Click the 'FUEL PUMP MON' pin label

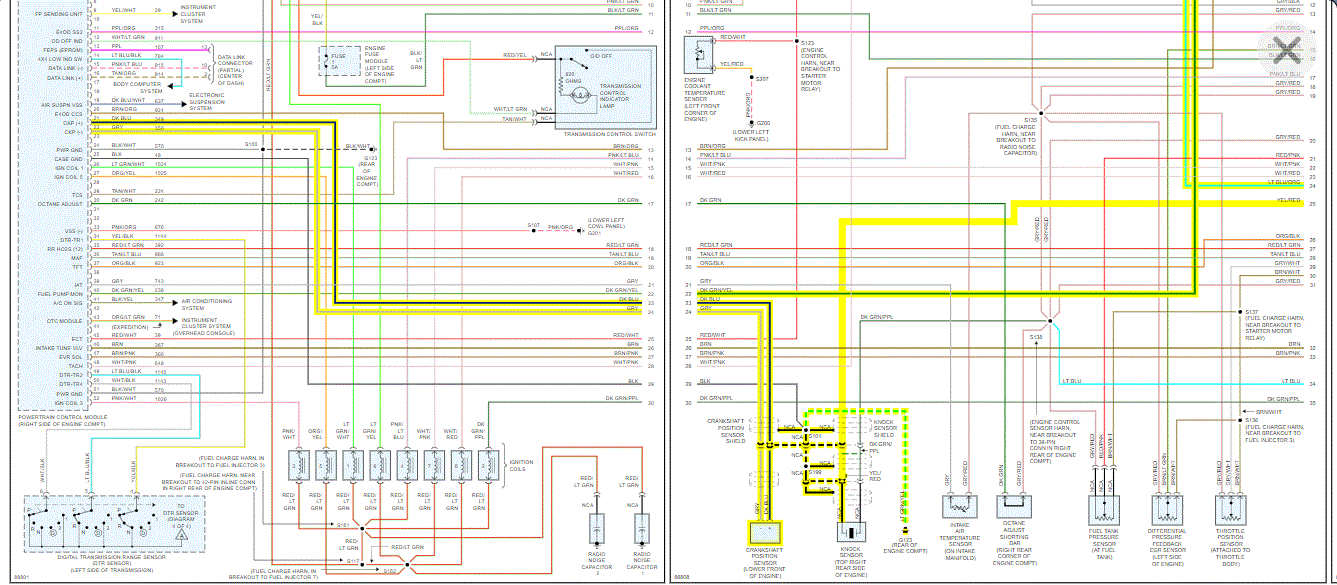click(x=61, y=294)
